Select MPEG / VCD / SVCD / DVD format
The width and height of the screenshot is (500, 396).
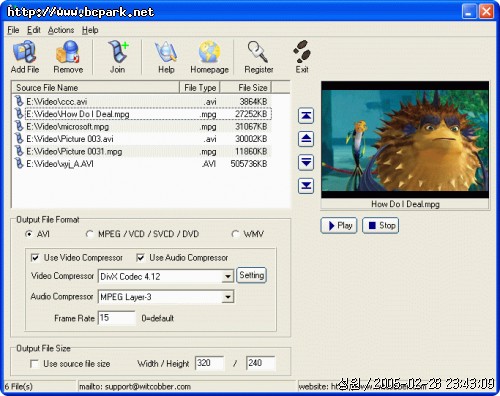89,234
